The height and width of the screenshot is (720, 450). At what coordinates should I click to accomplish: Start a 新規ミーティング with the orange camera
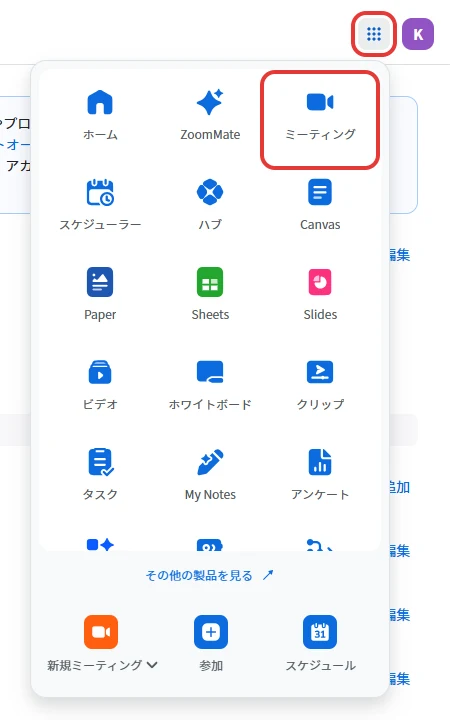click(x=101, y=632)
